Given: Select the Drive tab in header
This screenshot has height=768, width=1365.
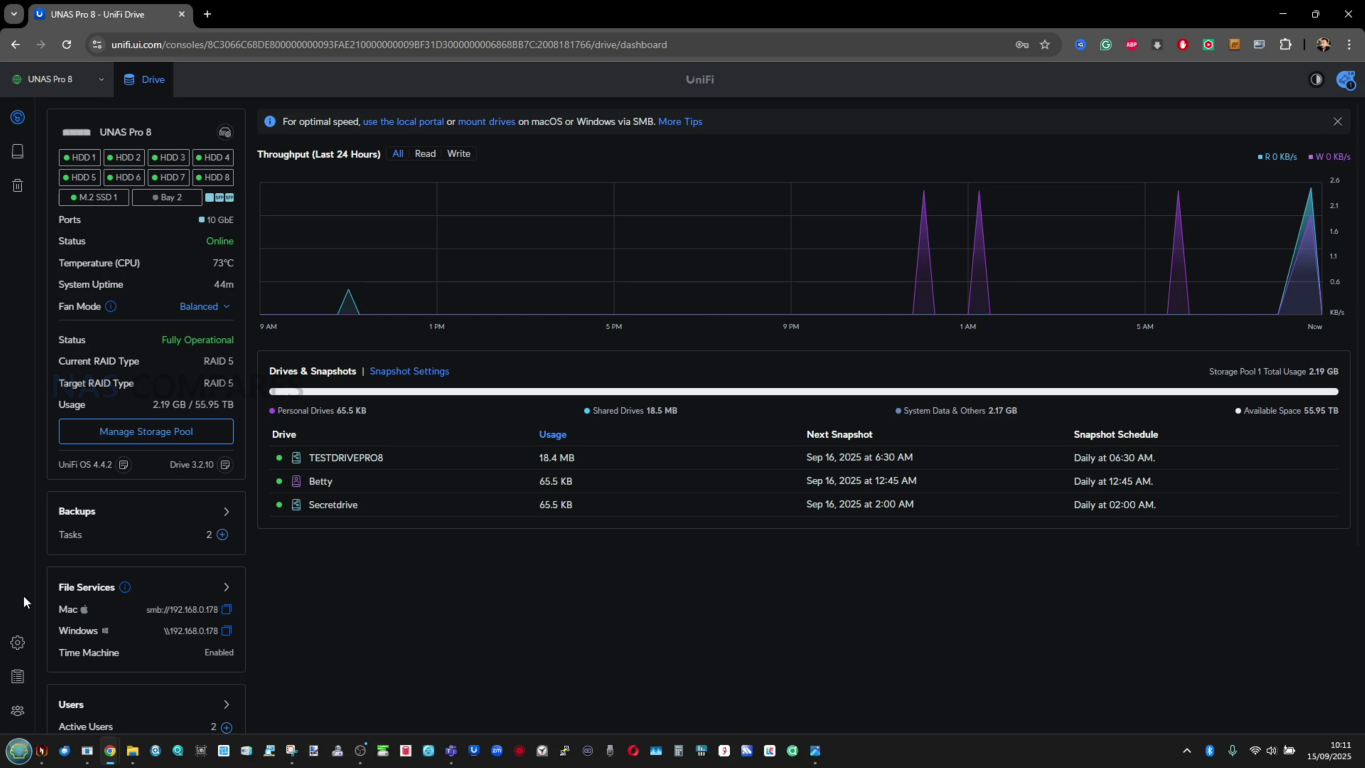Looking at the screenshot, I should pyautogui.click(x=144, y=79).
